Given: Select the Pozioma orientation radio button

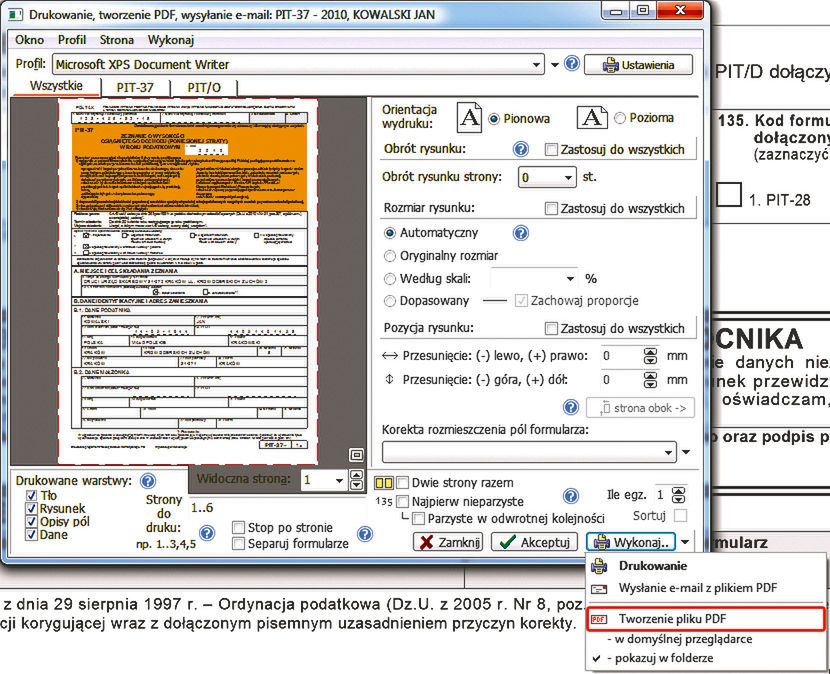Looking at the screenshot, I should coord(620,118).
